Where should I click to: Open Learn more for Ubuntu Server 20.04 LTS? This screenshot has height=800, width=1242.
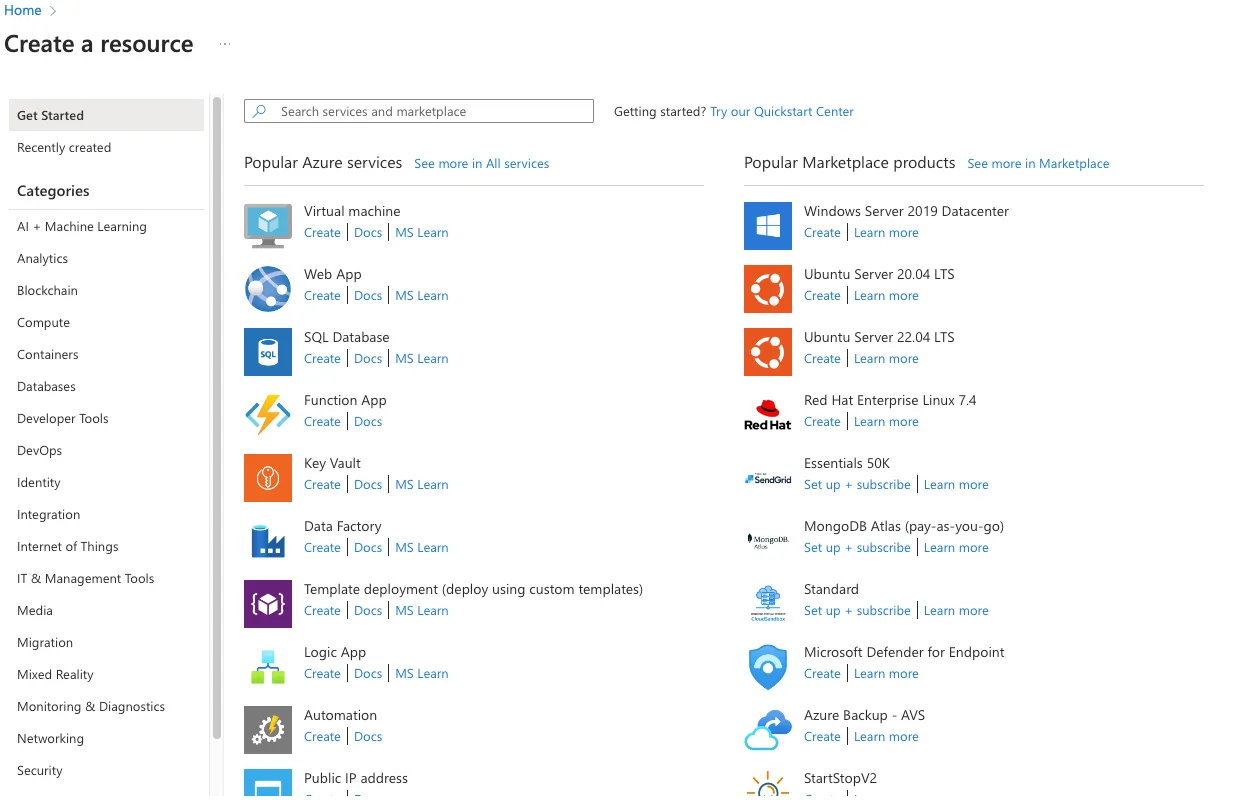click(x=886, y=296)
